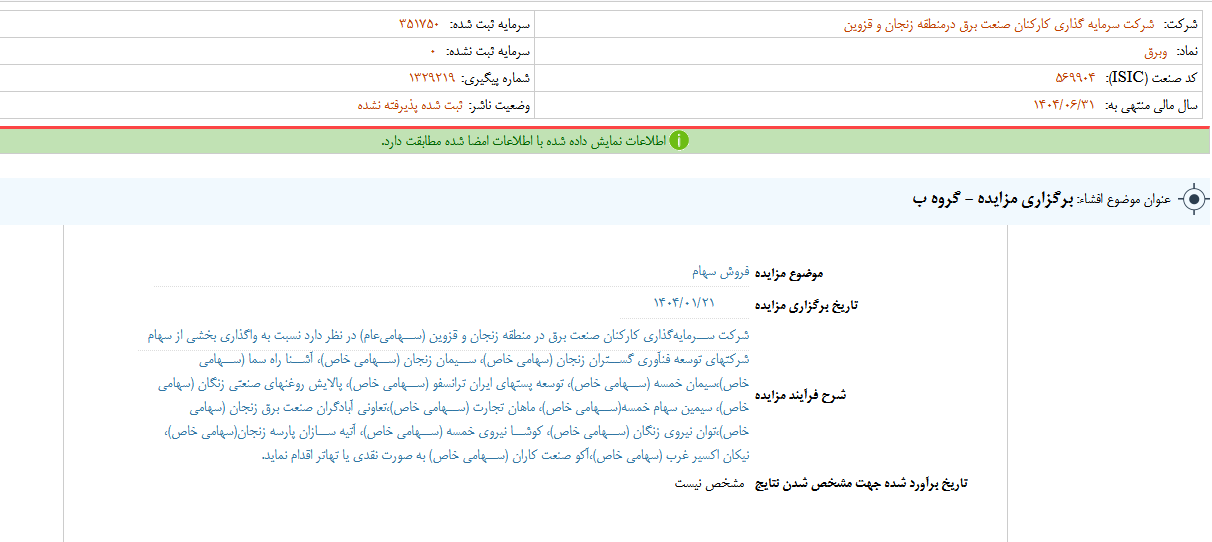Image resolution: width=1212 pixels, height=542 pixels.
Task: Click the label شرح فرایند مزایده
Action: pos(800,395)
